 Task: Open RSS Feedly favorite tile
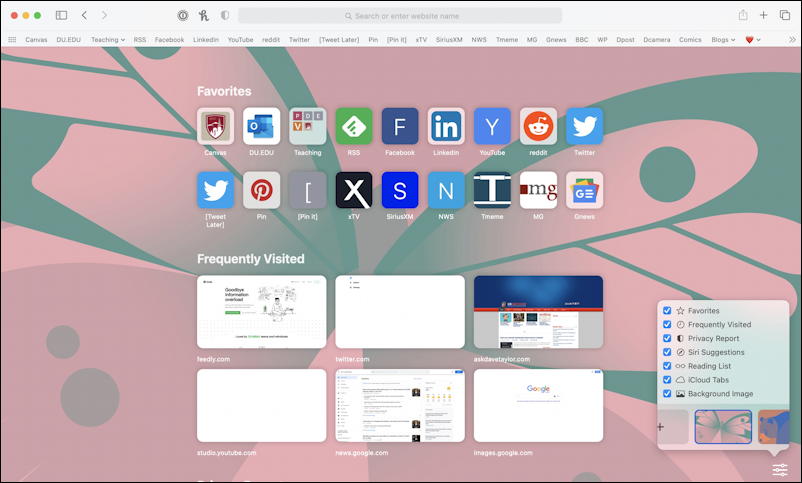[x=353, y=126]
